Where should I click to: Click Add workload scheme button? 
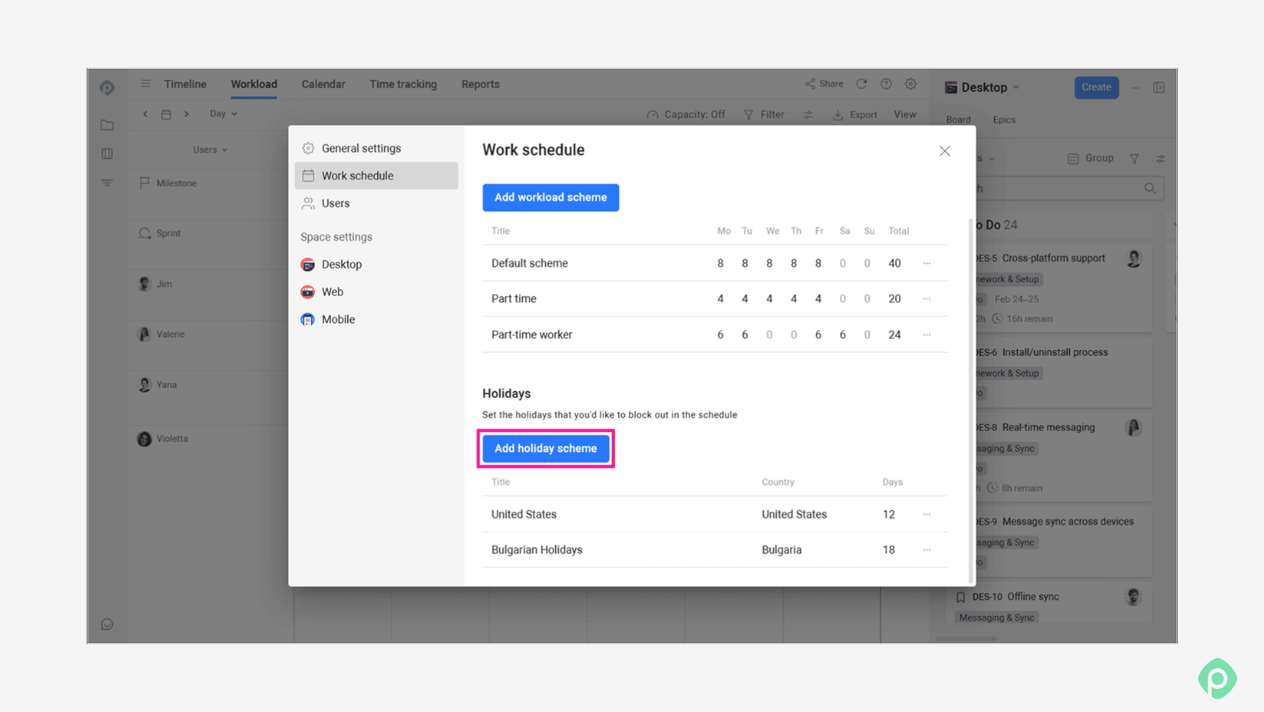pyautogui.click(x=550, y=197)
